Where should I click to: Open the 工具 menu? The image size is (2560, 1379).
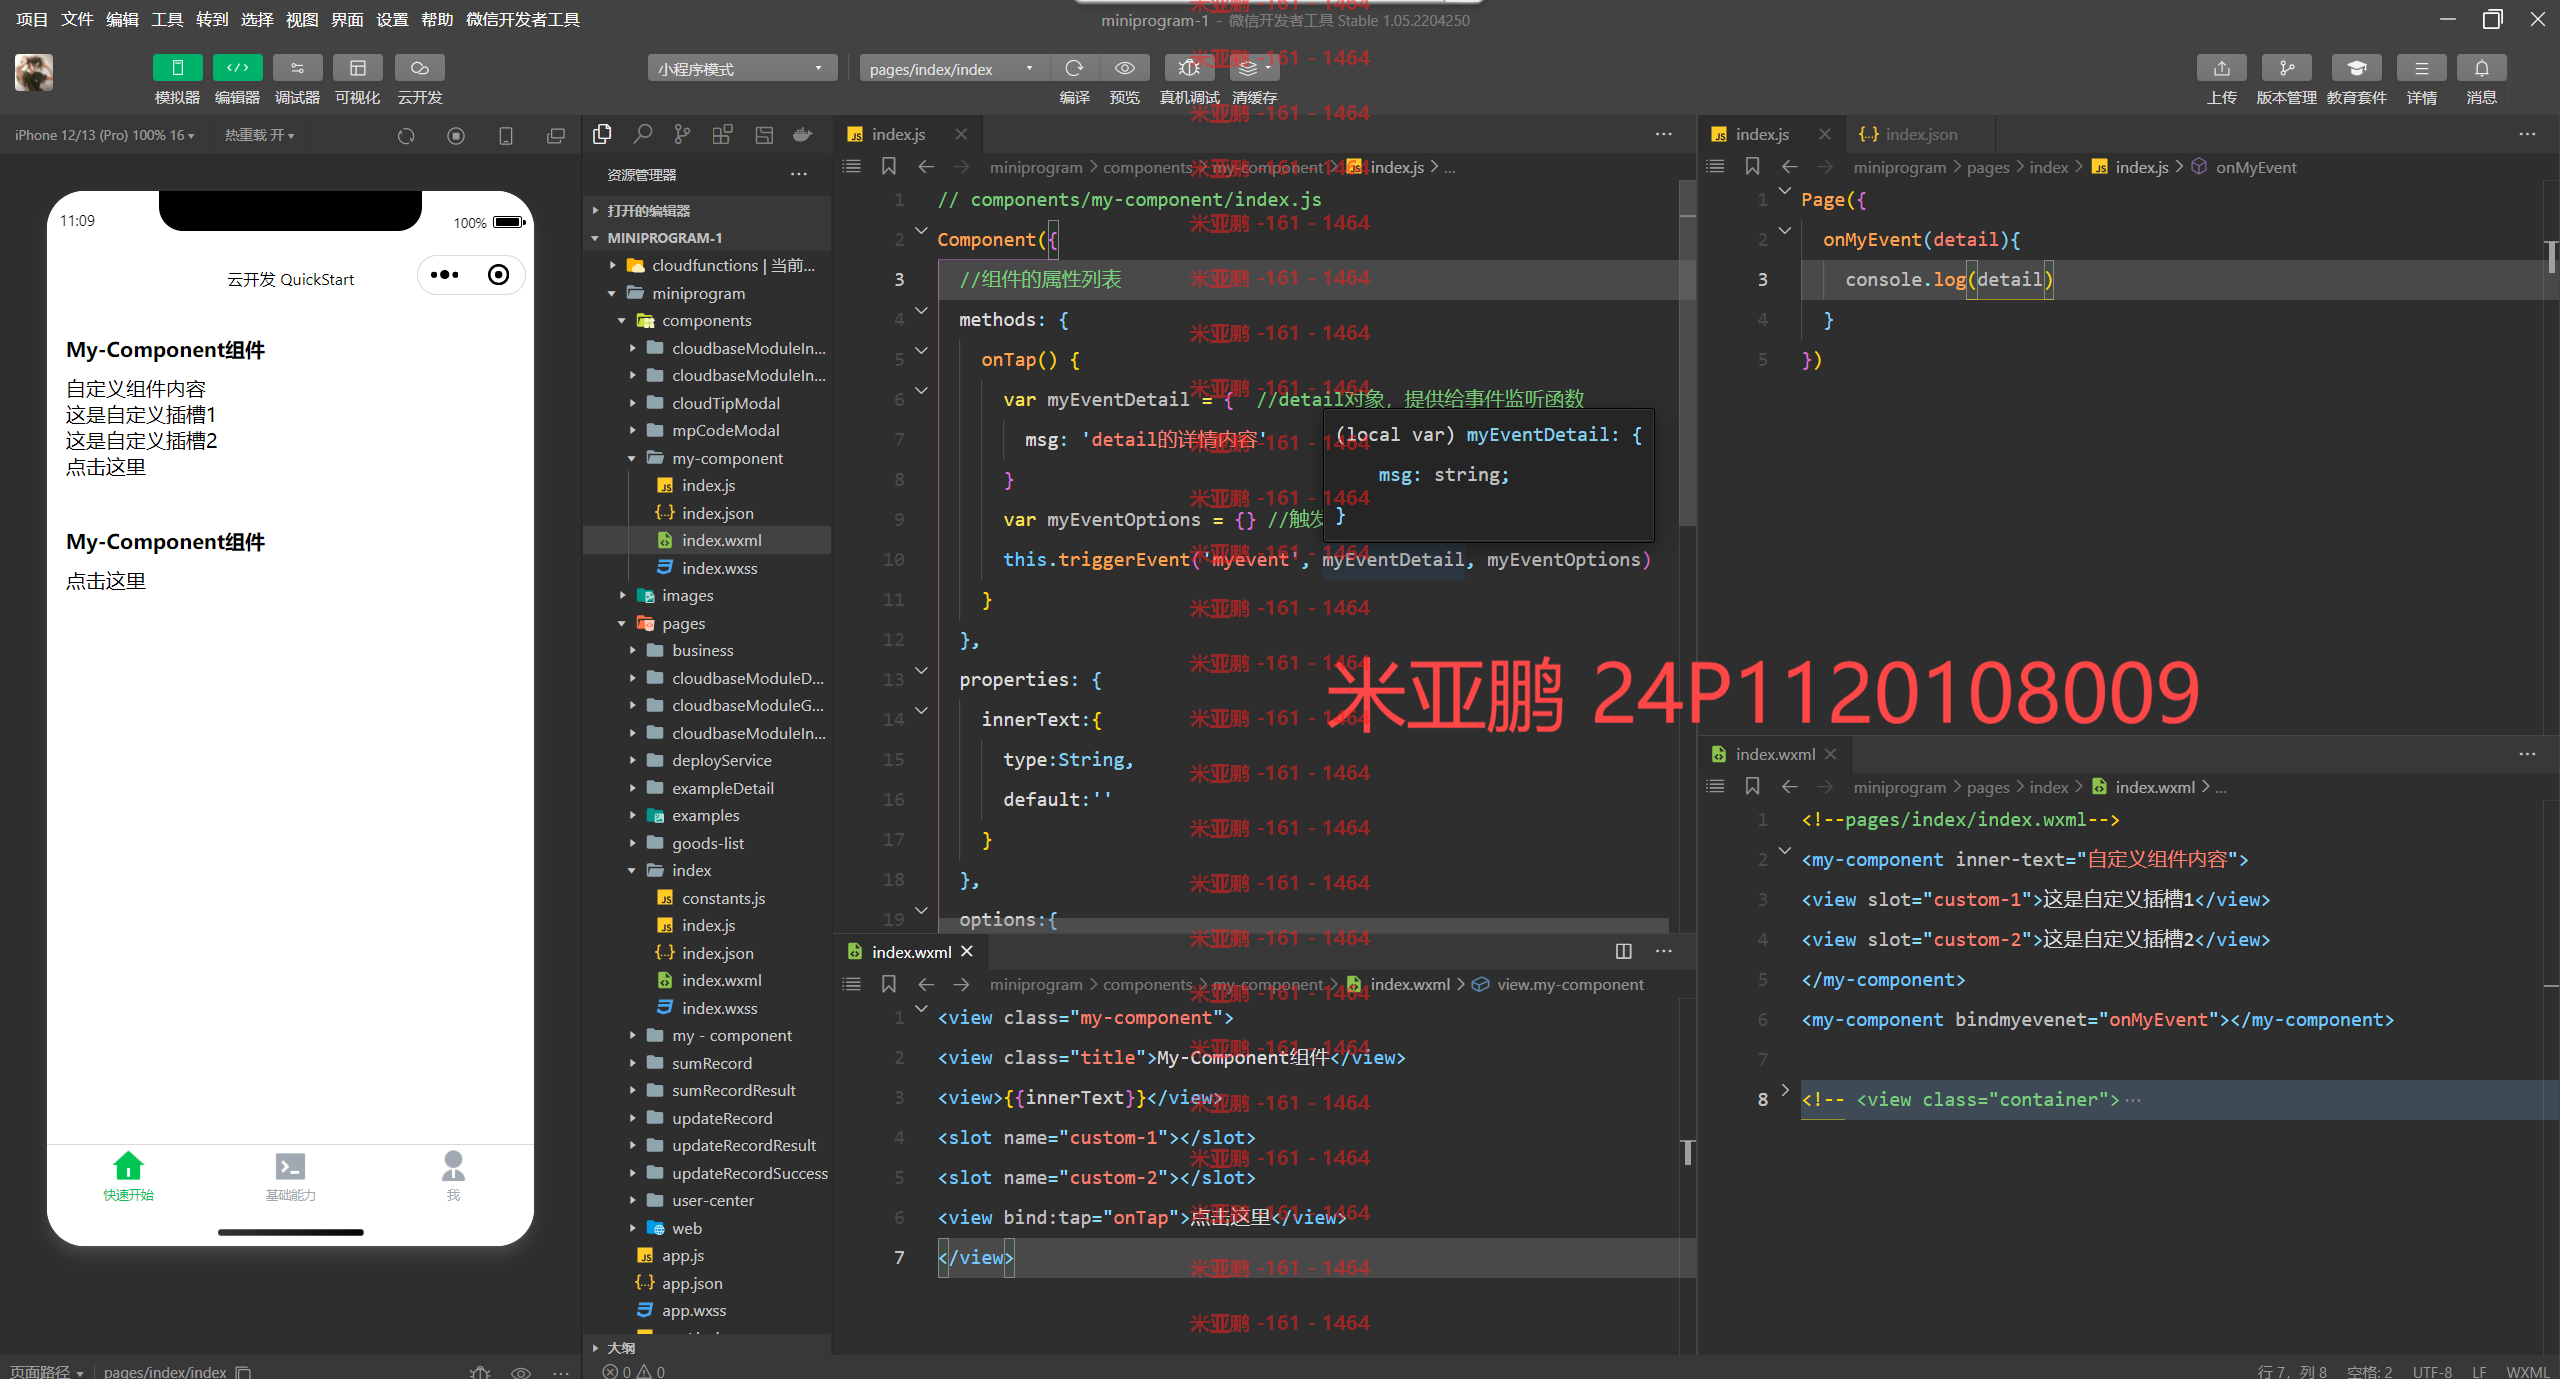point(167,19)
